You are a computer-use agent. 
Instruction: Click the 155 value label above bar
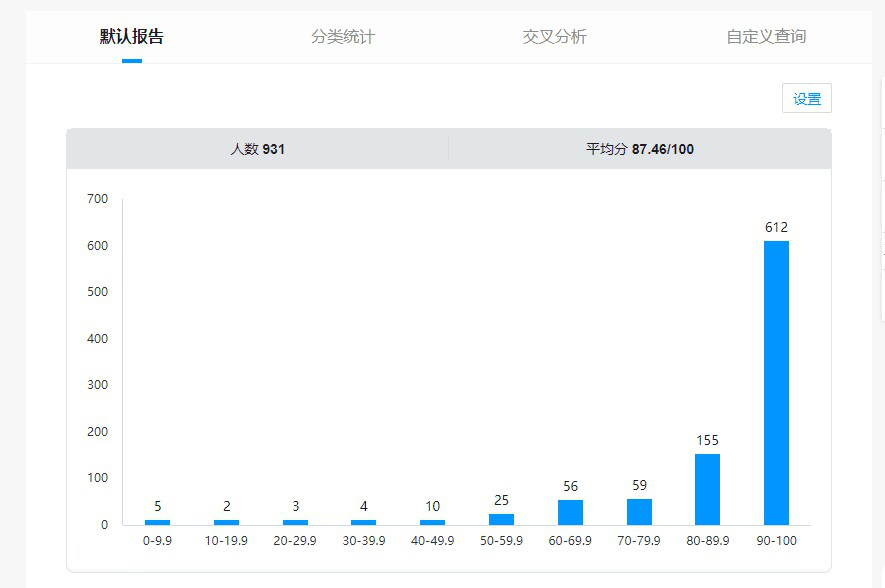(x=707, y=440)
